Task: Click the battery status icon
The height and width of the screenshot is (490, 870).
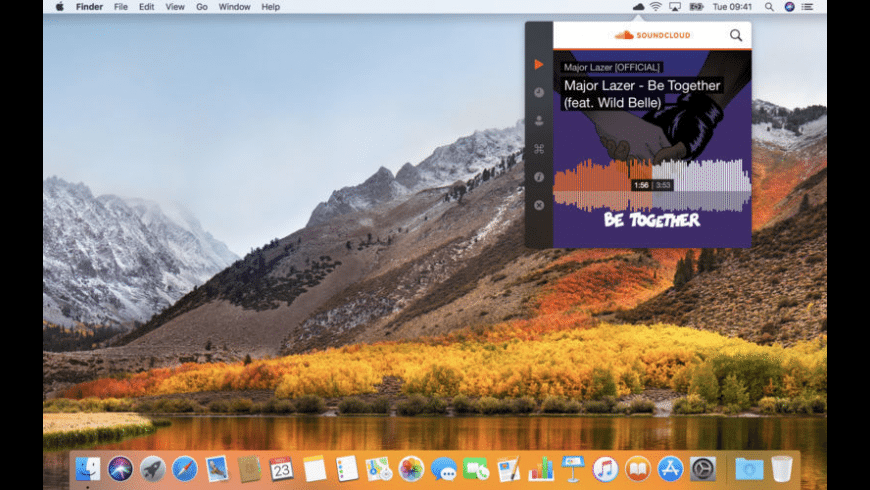Action: [696, 7]
